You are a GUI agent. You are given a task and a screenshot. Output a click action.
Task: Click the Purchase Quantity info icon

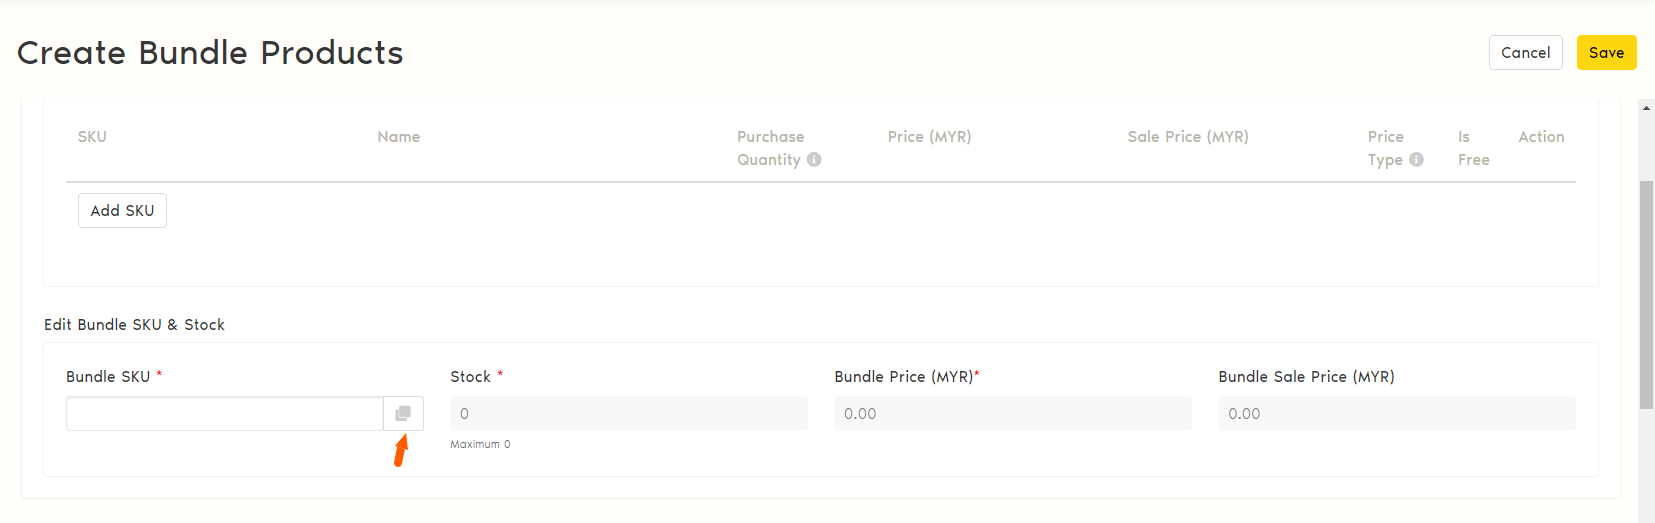tap(814, 160)
